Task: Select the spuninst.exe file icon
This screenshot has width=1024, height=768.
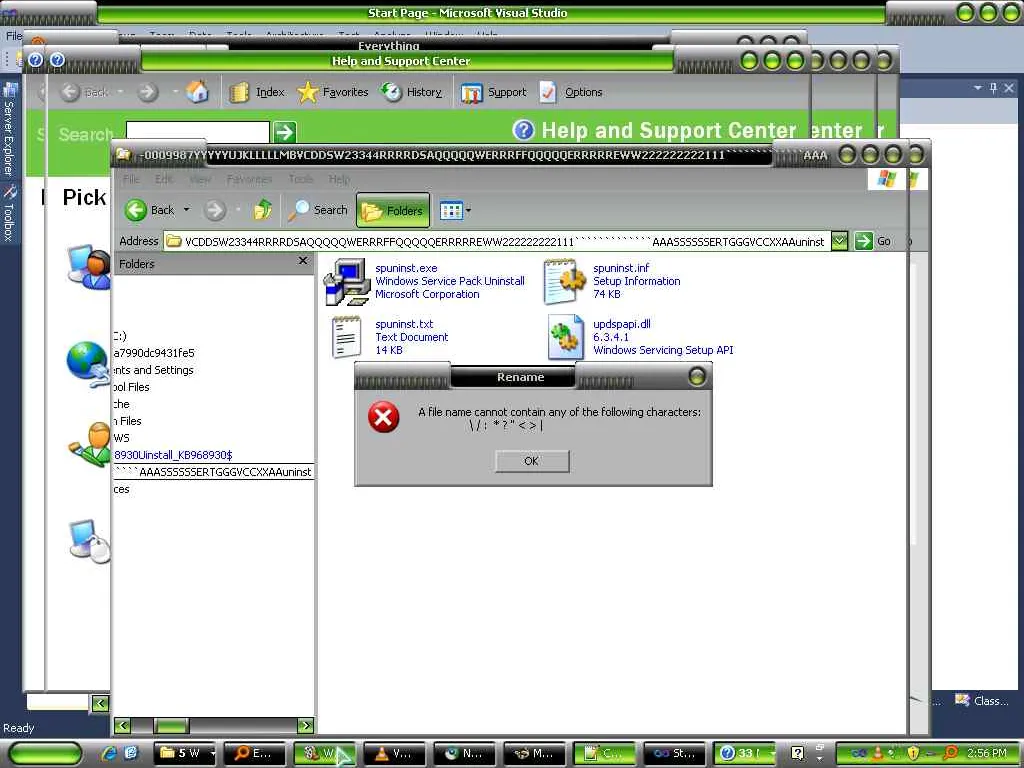Action: click(x=347, y=282)
